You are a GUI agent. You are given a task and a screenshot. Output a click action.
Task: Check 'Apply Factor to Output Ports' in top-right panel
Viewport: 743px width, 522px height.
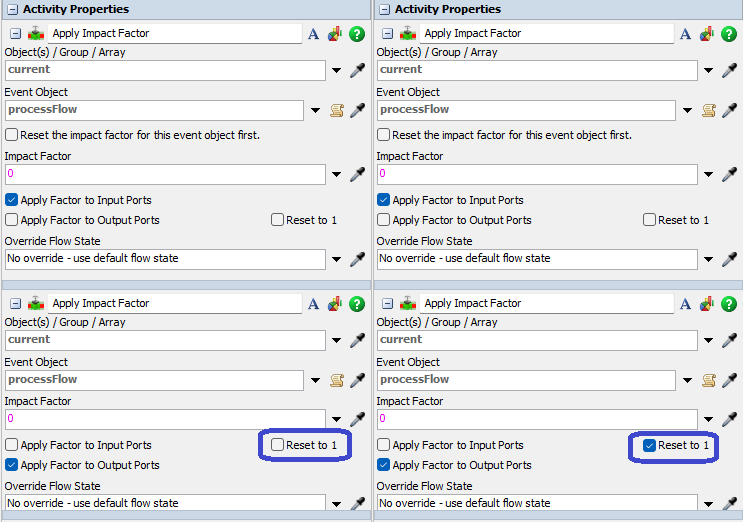[384, 220]
